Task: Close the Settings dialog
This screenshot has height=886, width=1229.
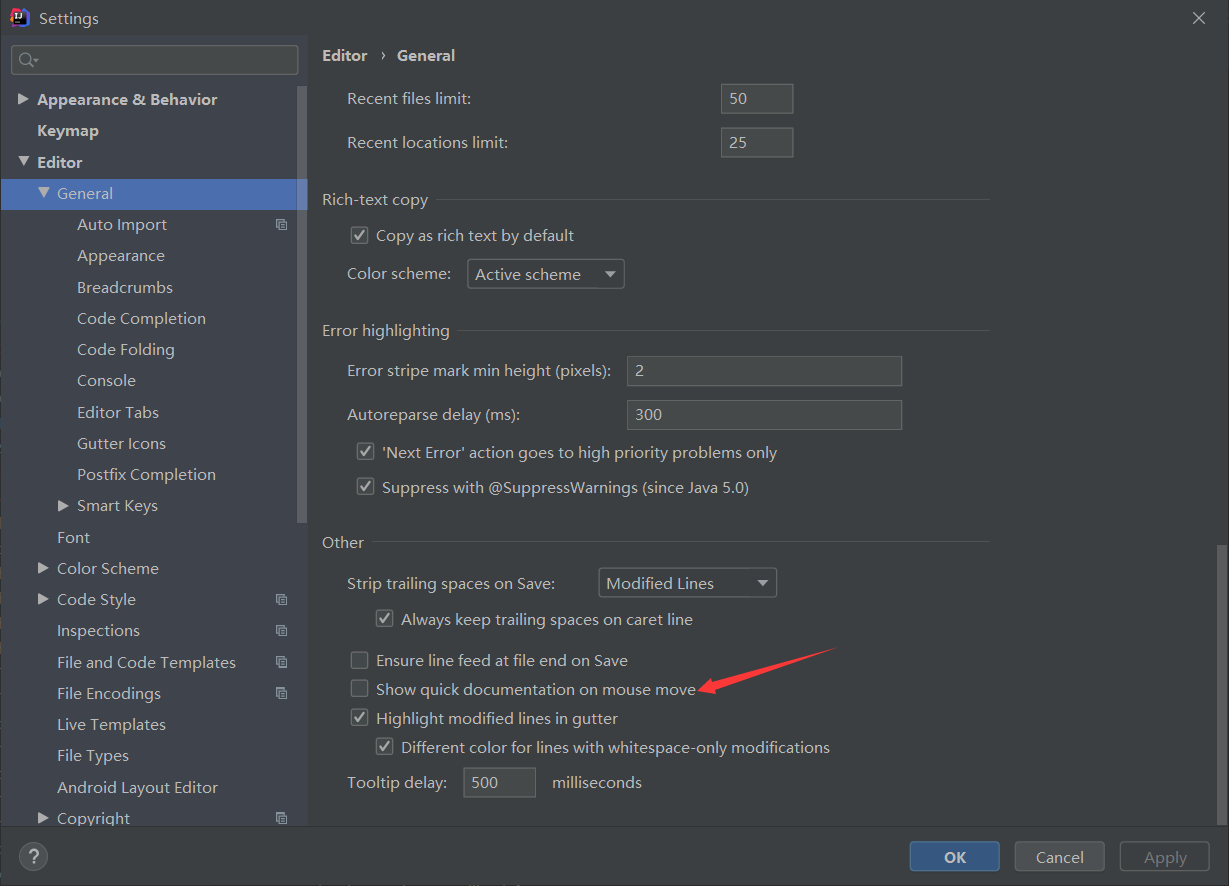Action: coord(1199,18)
